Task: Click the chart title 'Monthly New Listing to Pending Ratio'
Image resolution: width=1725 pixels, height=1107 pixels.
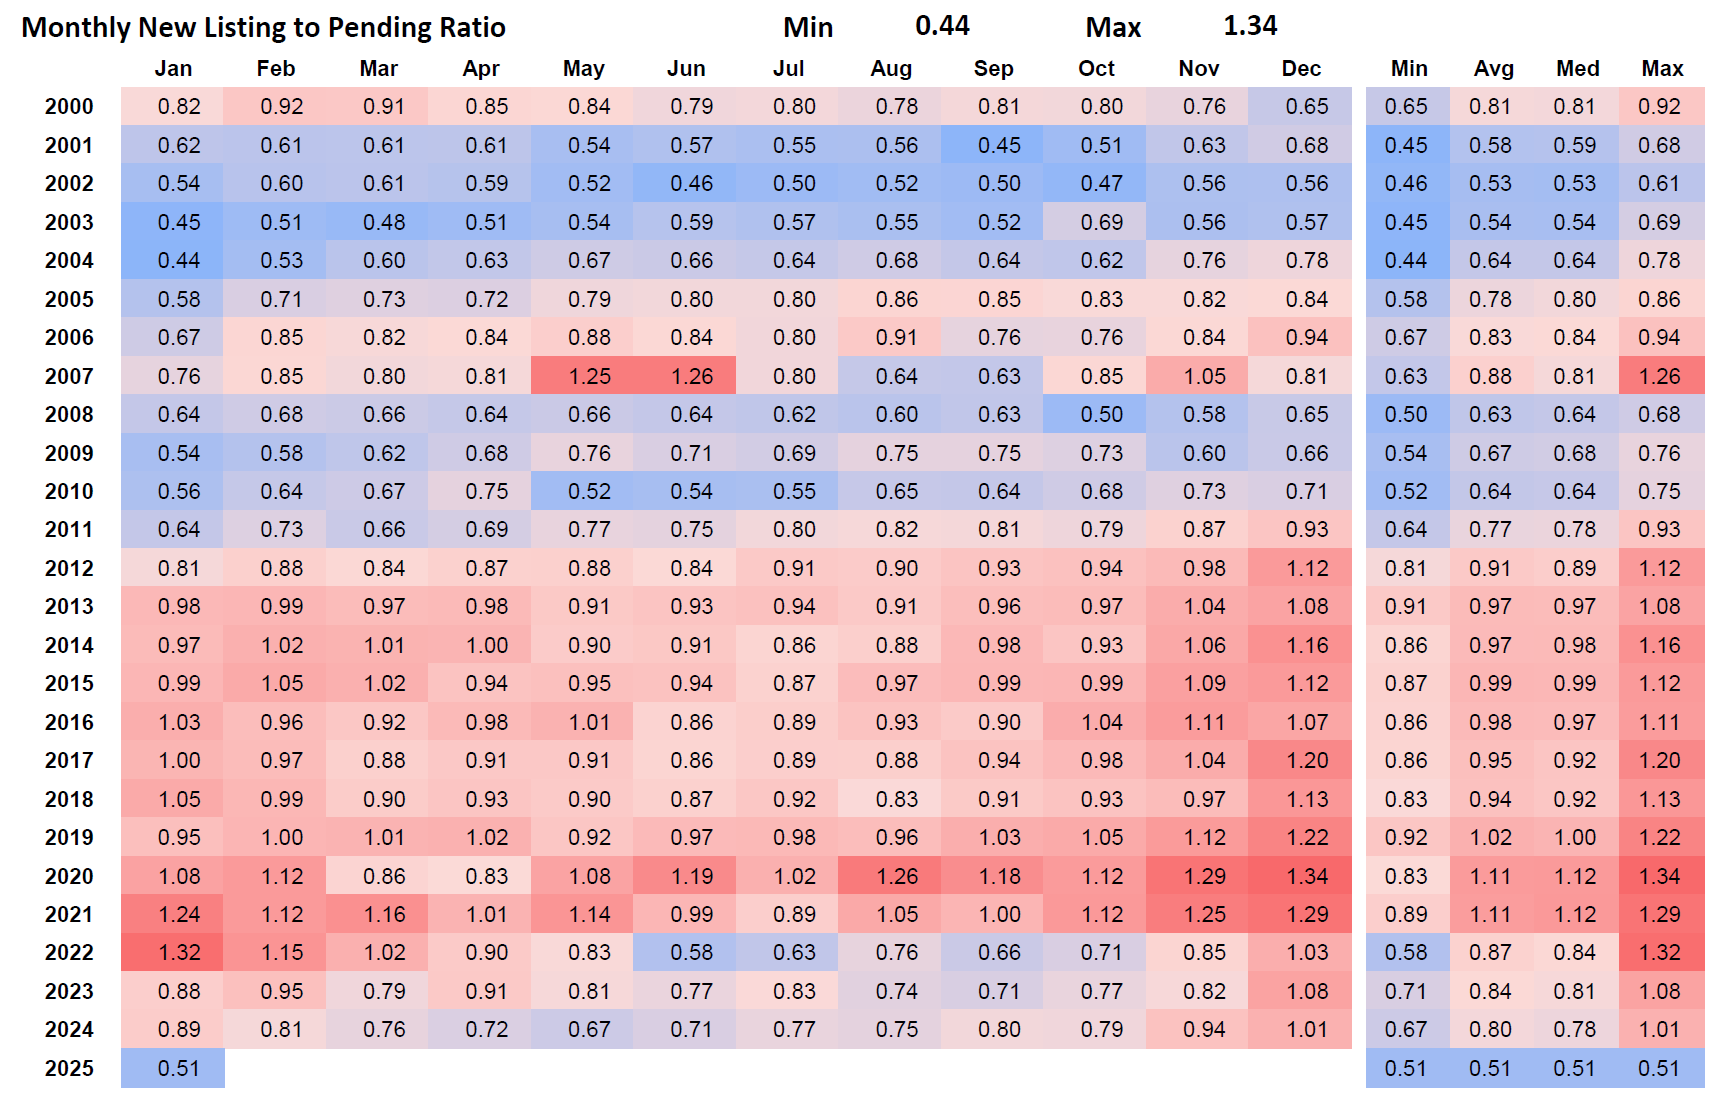Action: coord(263,27)
